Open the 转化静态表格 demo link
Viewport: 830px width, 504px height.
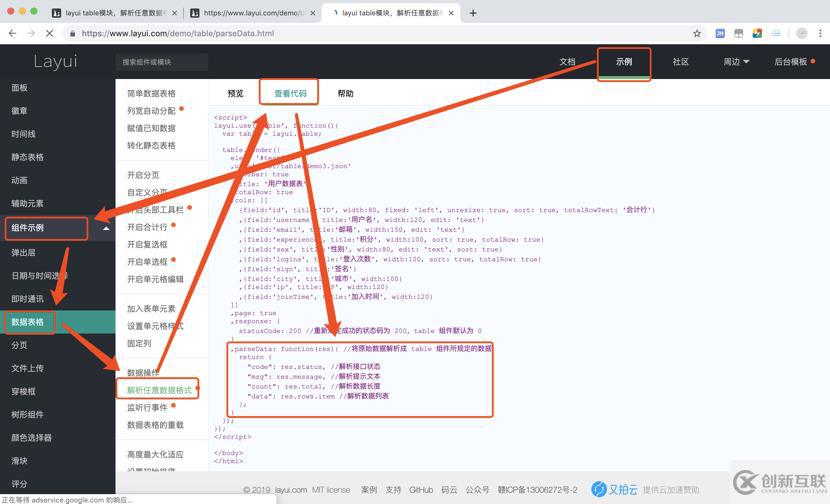[151, 145]
